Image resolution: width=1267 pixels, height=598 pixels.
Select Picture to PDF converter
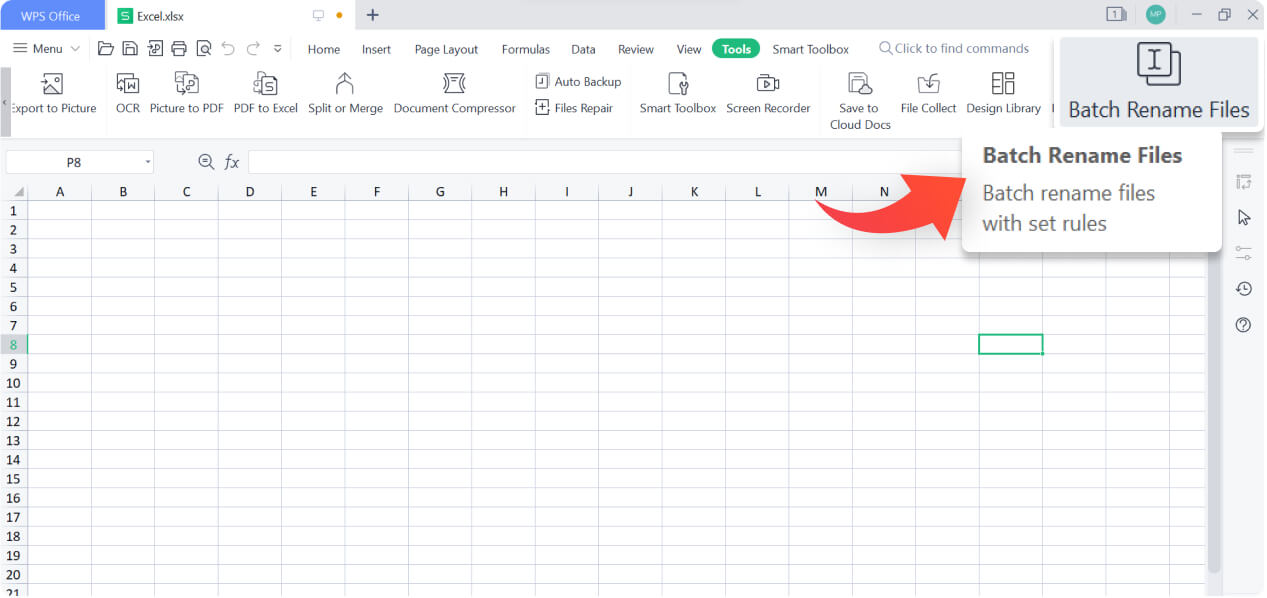click(x=186, y=95)
